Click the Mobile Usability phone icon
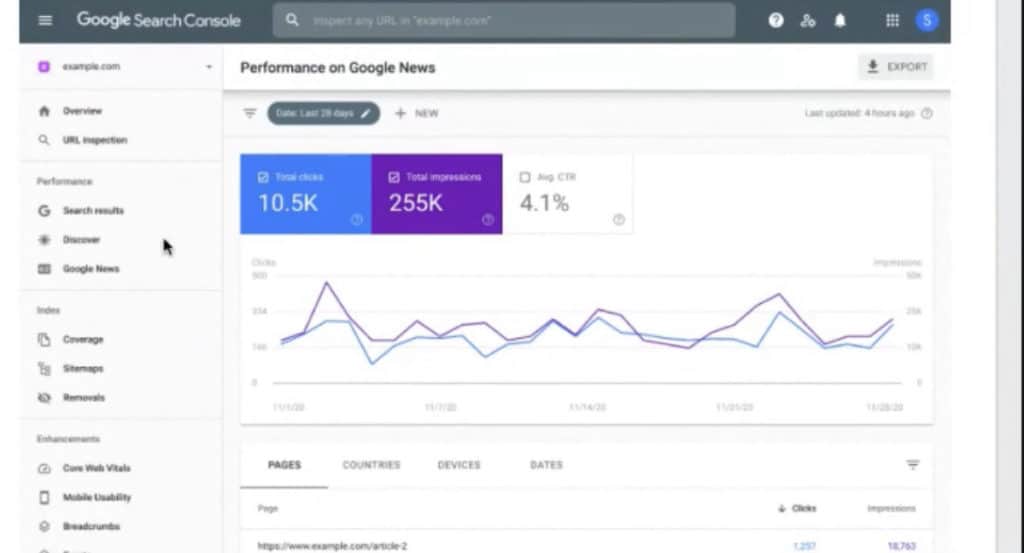The width and height of the screenshot is (1024, 553). point(44,498)
